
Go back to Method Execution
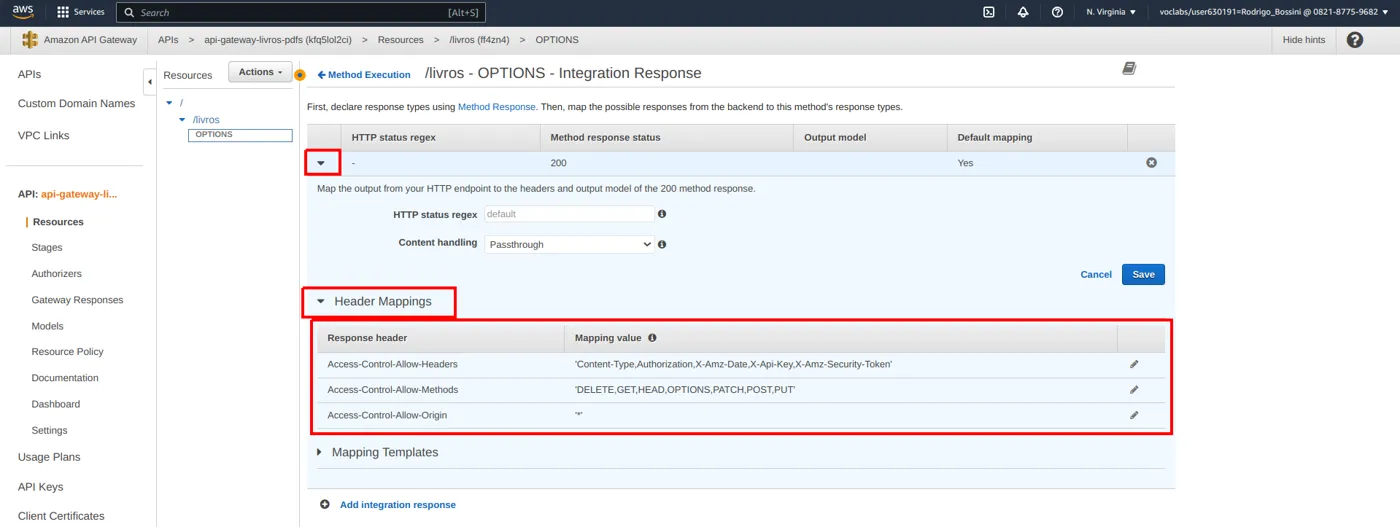coord(364,75)
